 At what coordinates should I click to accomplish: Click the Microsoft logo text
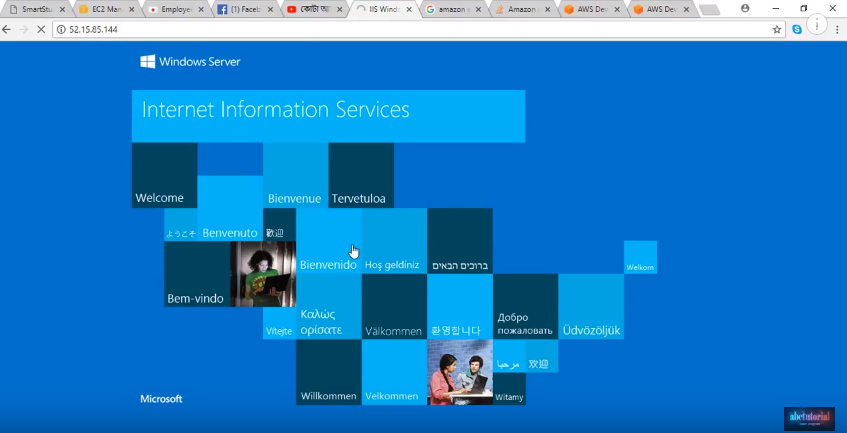(x=161, y=399)
